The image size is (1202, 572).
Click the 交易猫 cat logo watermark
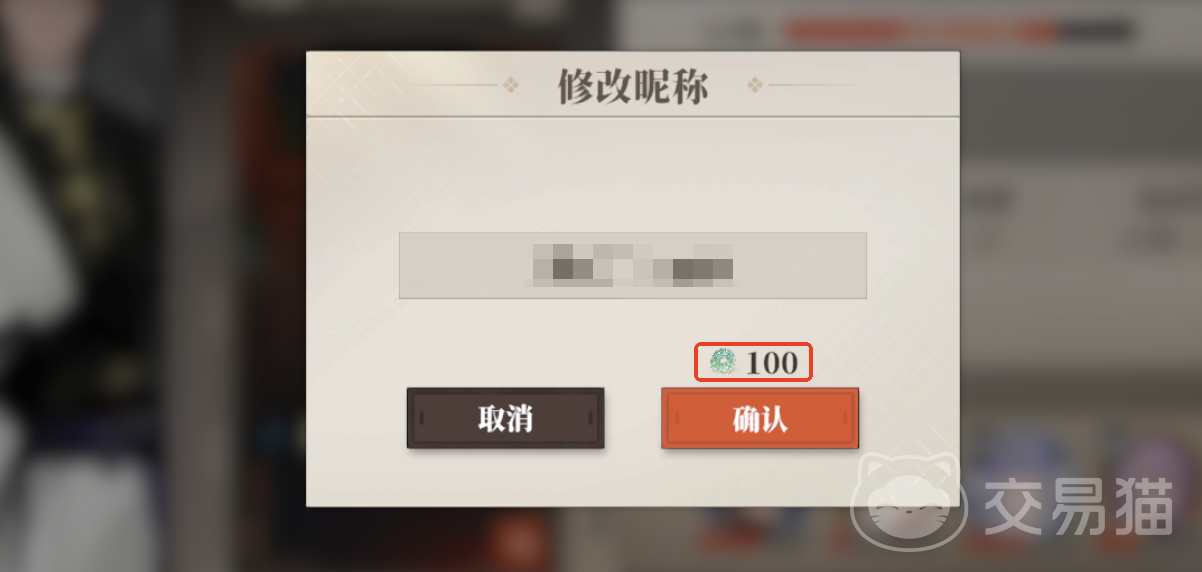[x=907, y=504]
